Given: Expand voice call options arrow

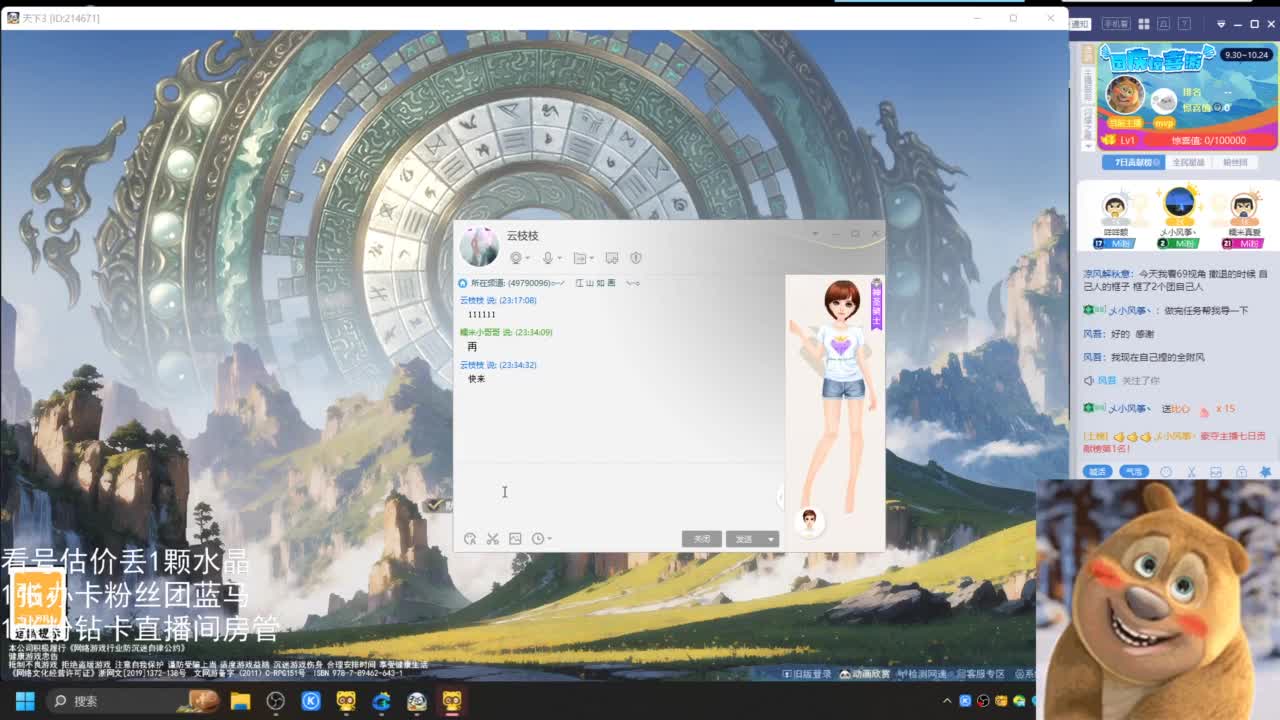Looking at the screenshot, I should tap(559, 259).
